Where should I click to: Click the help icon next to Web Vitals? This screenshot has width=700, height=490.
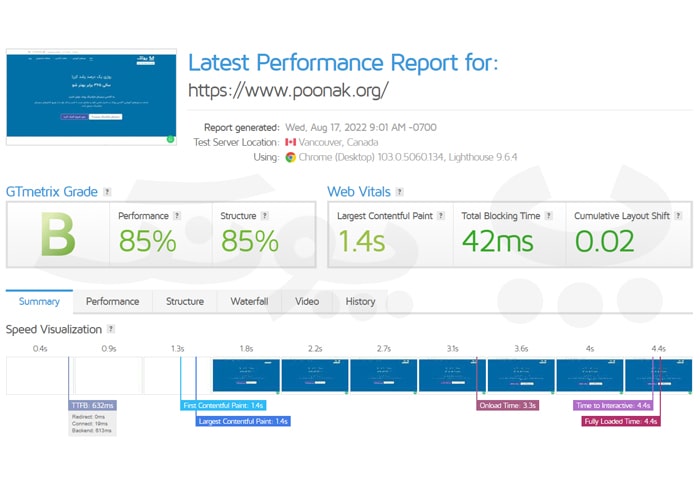[x=400, y=192]
